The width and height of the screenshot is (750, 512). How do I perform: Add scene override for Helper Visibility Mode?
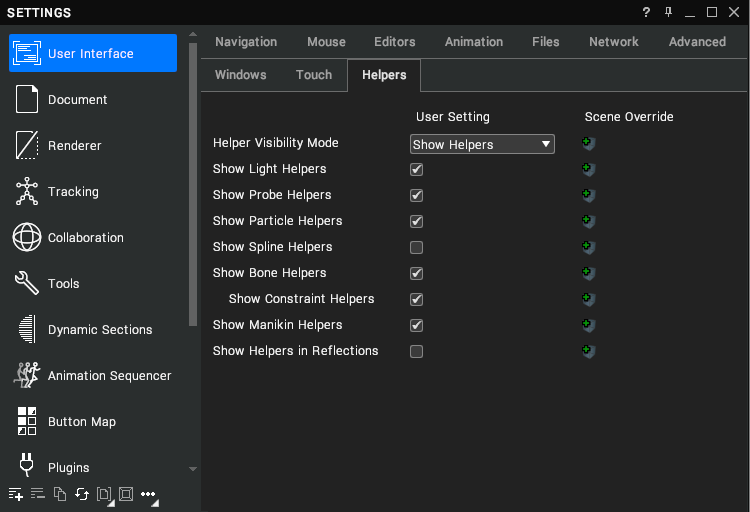click(589, 144)
